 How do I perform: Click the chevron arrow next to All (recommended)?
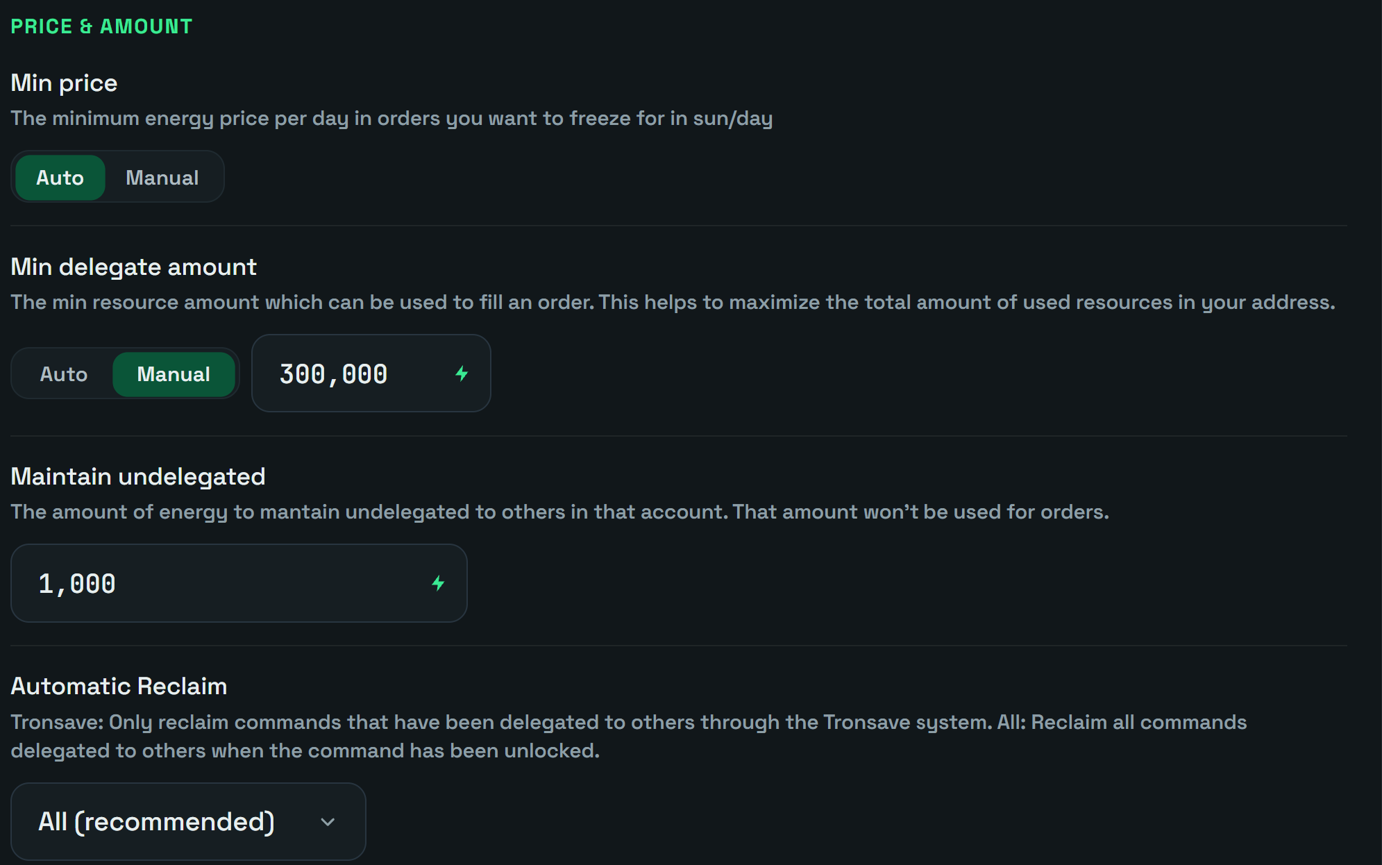click(327, 822)
